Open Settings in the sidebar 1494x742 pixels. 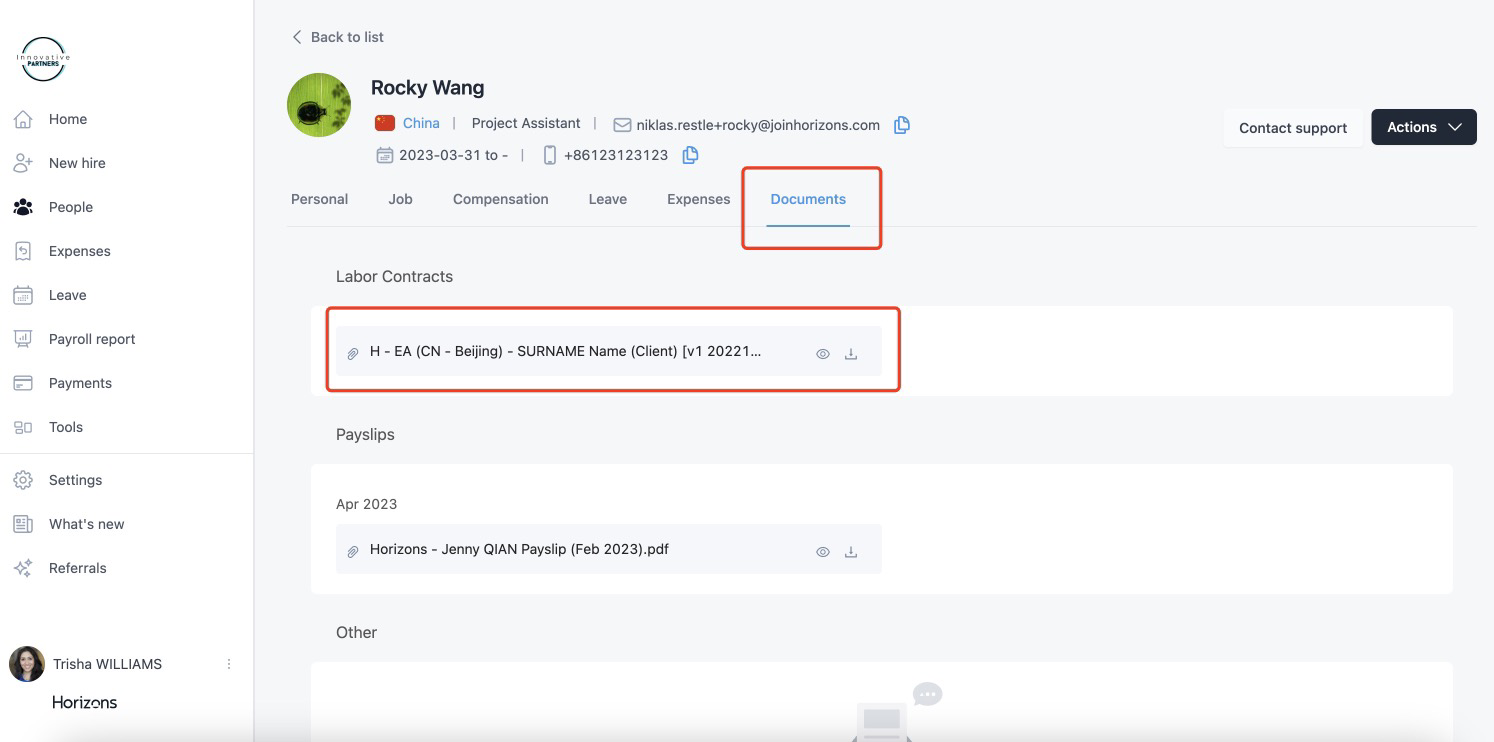[75, 480]
